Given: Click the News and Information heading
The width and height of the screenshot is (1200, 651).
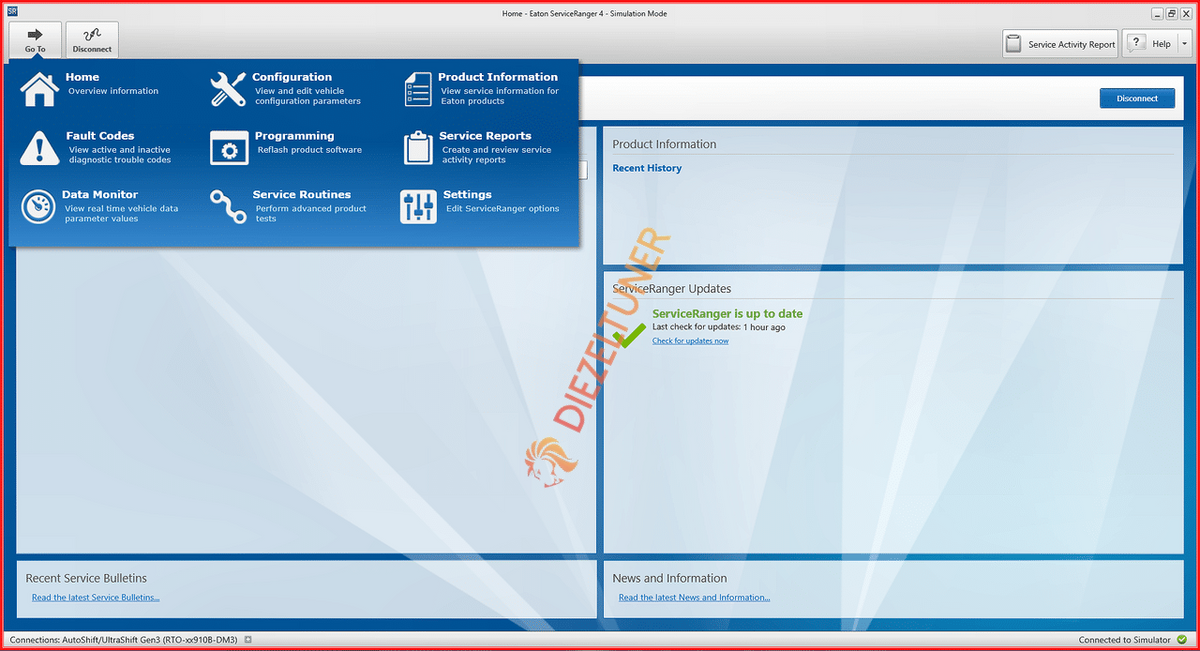Looking at the screenshot, I should coord(669,578).
